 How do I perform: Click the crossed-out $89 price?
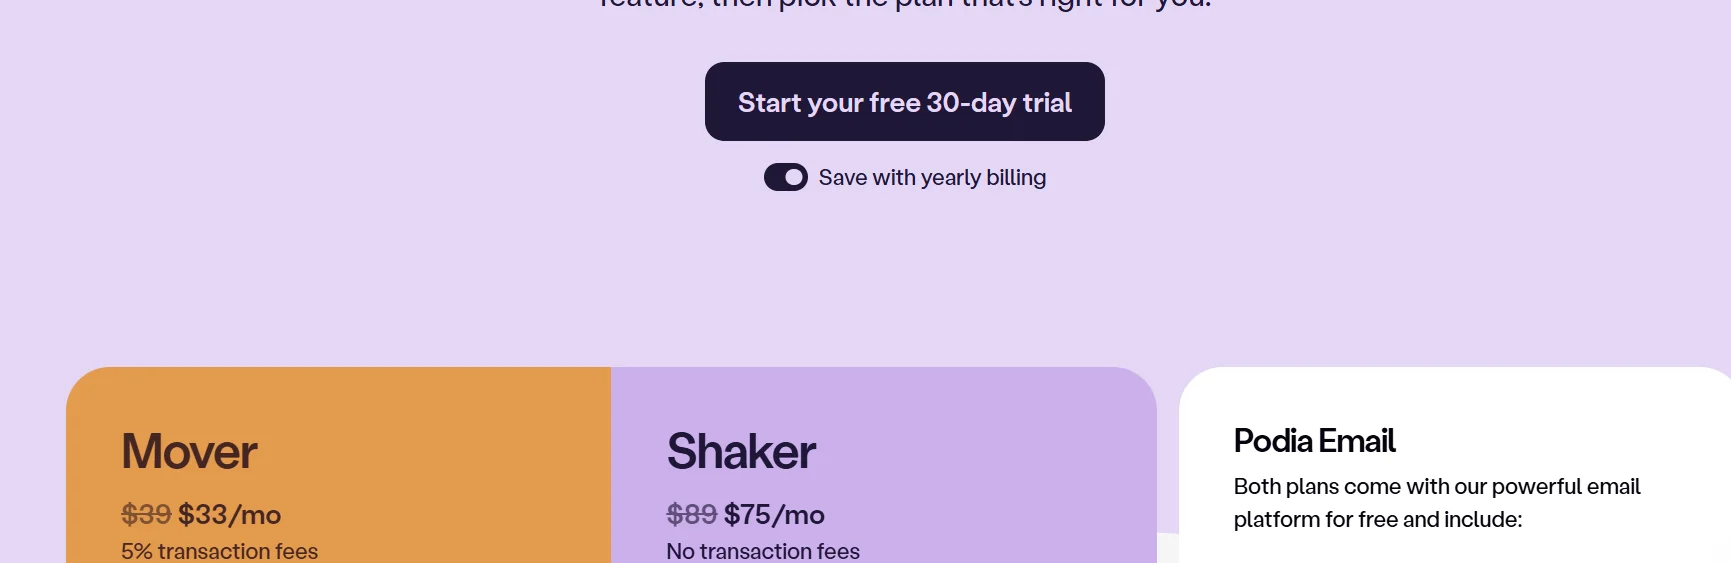(x=691, y=515)
